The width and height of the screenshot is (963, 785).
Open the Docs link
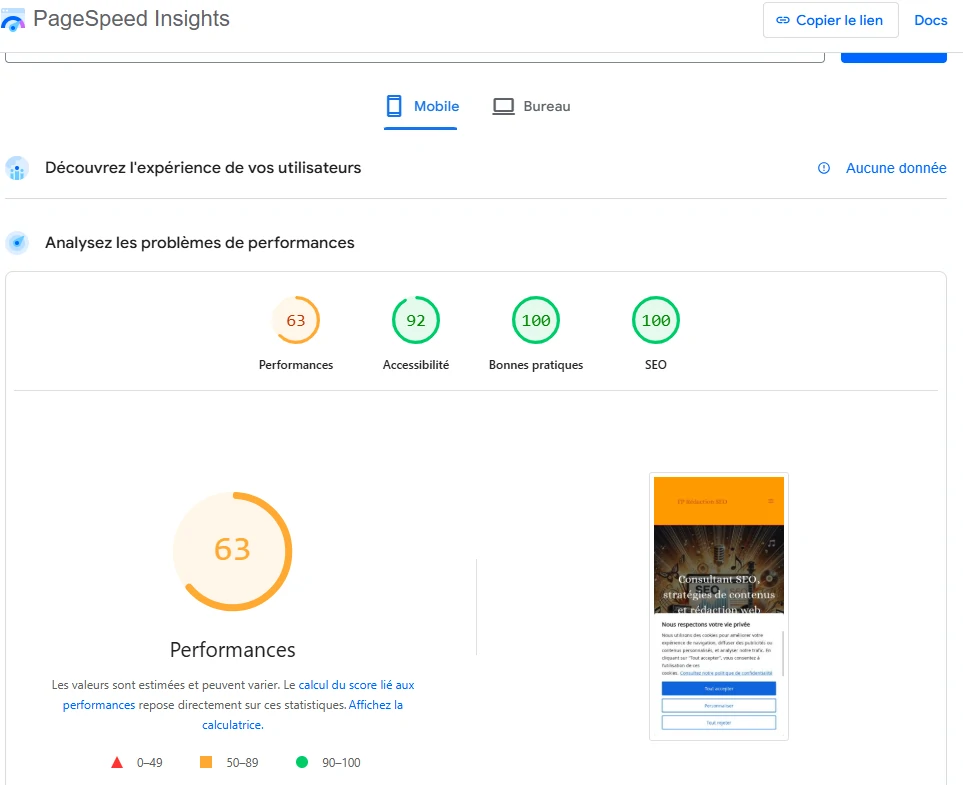click(x=930, y=20)
